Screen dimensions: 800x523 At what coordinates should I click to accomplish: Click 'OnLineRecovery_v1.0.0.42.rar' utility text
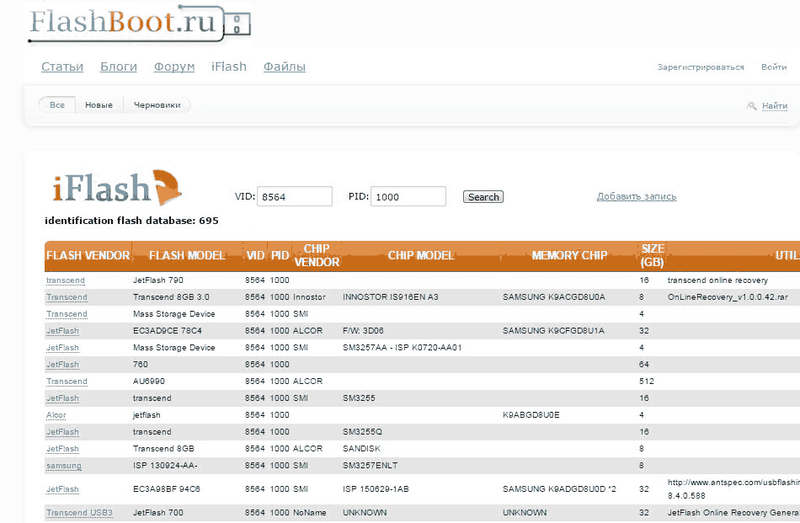728,297
